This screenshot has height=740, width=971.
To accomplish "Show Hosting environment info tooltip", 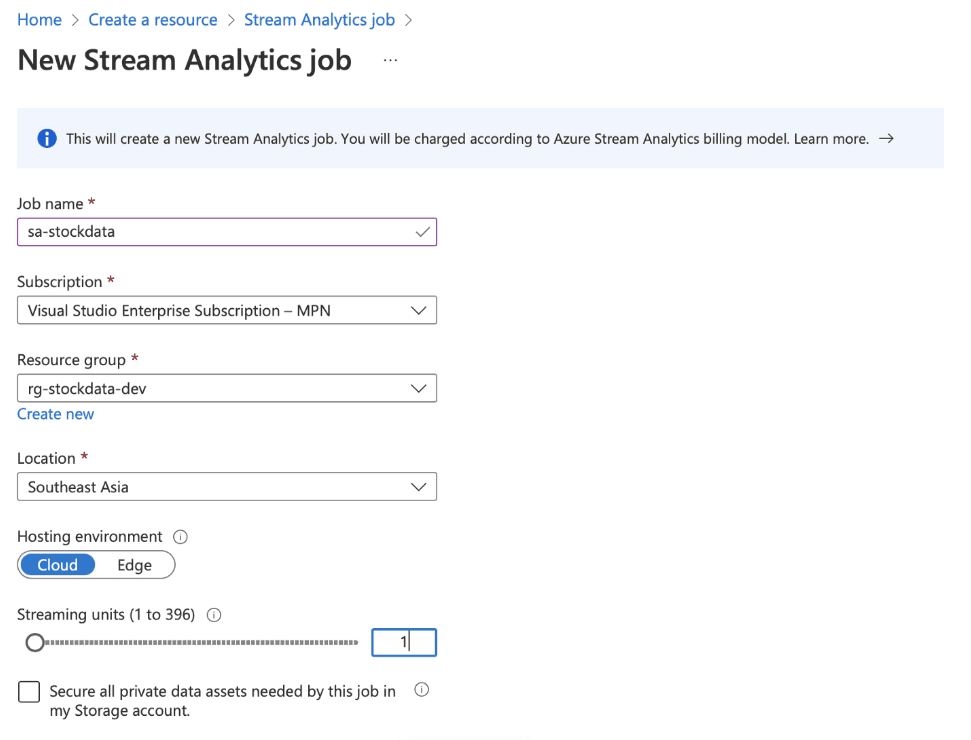I will tap(180, 537).
